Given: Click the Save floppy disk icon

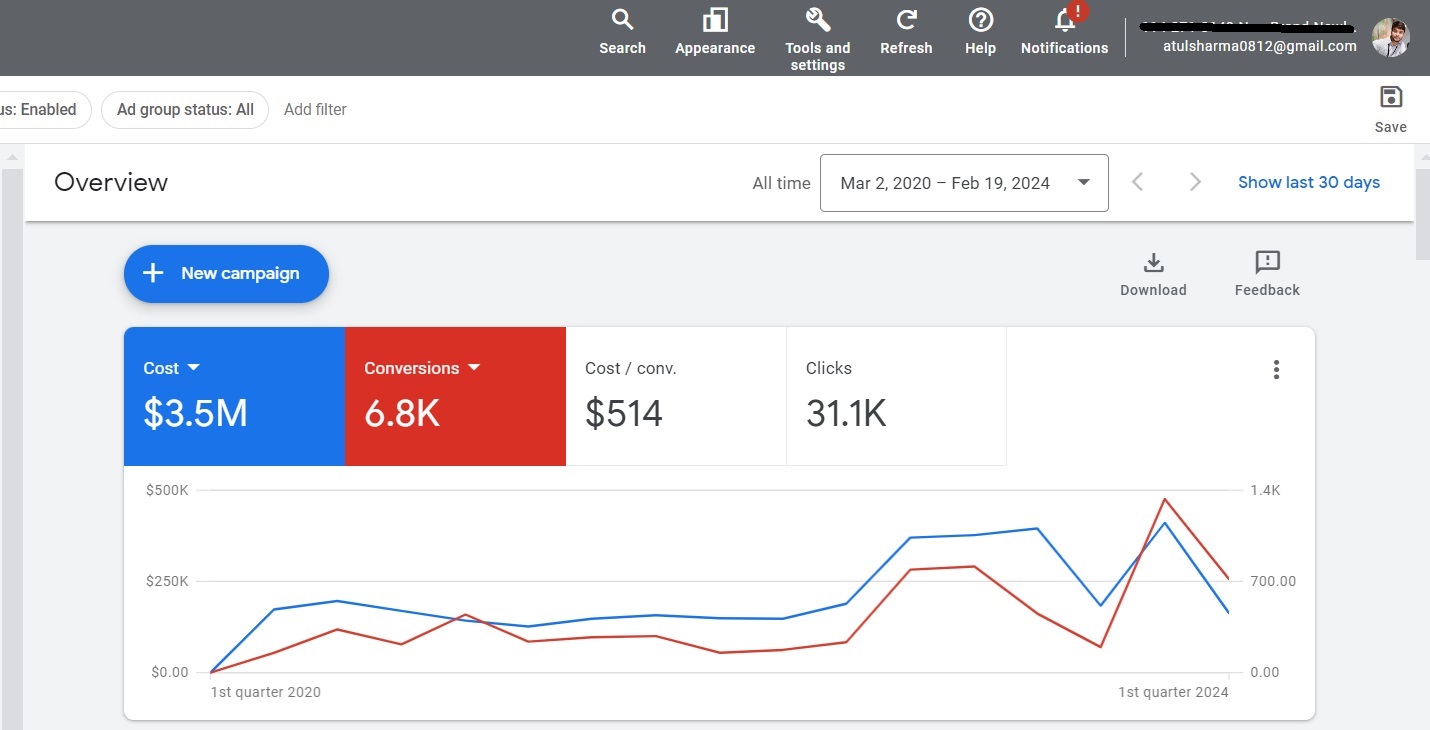Looking at the screenshot, I should point(1390,98).
